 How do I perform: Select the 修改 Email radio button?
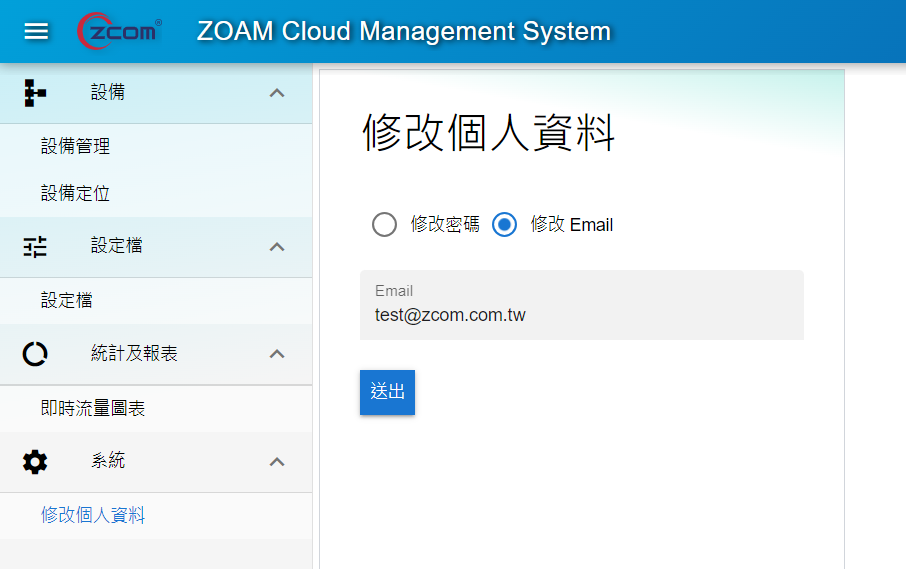[x=504, y=225]
